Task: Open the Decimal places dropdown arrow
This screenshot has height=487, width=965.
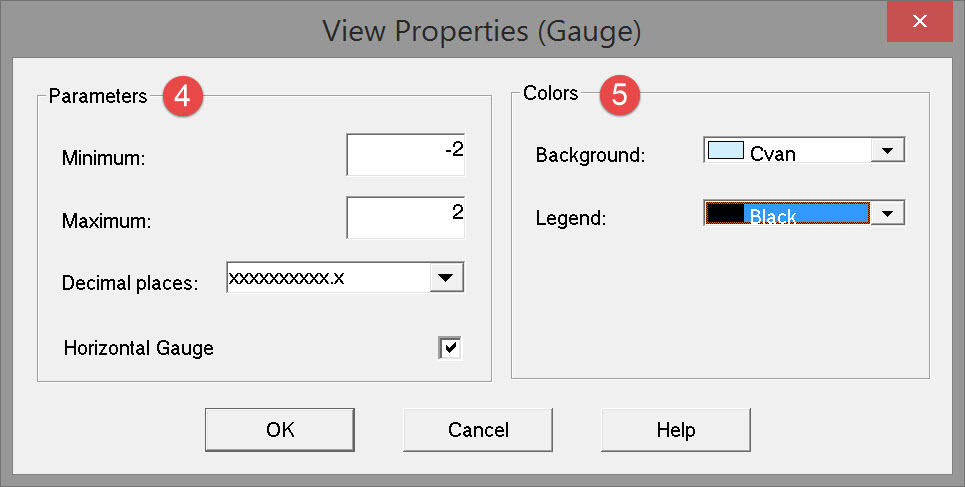Action: (447, 277)
